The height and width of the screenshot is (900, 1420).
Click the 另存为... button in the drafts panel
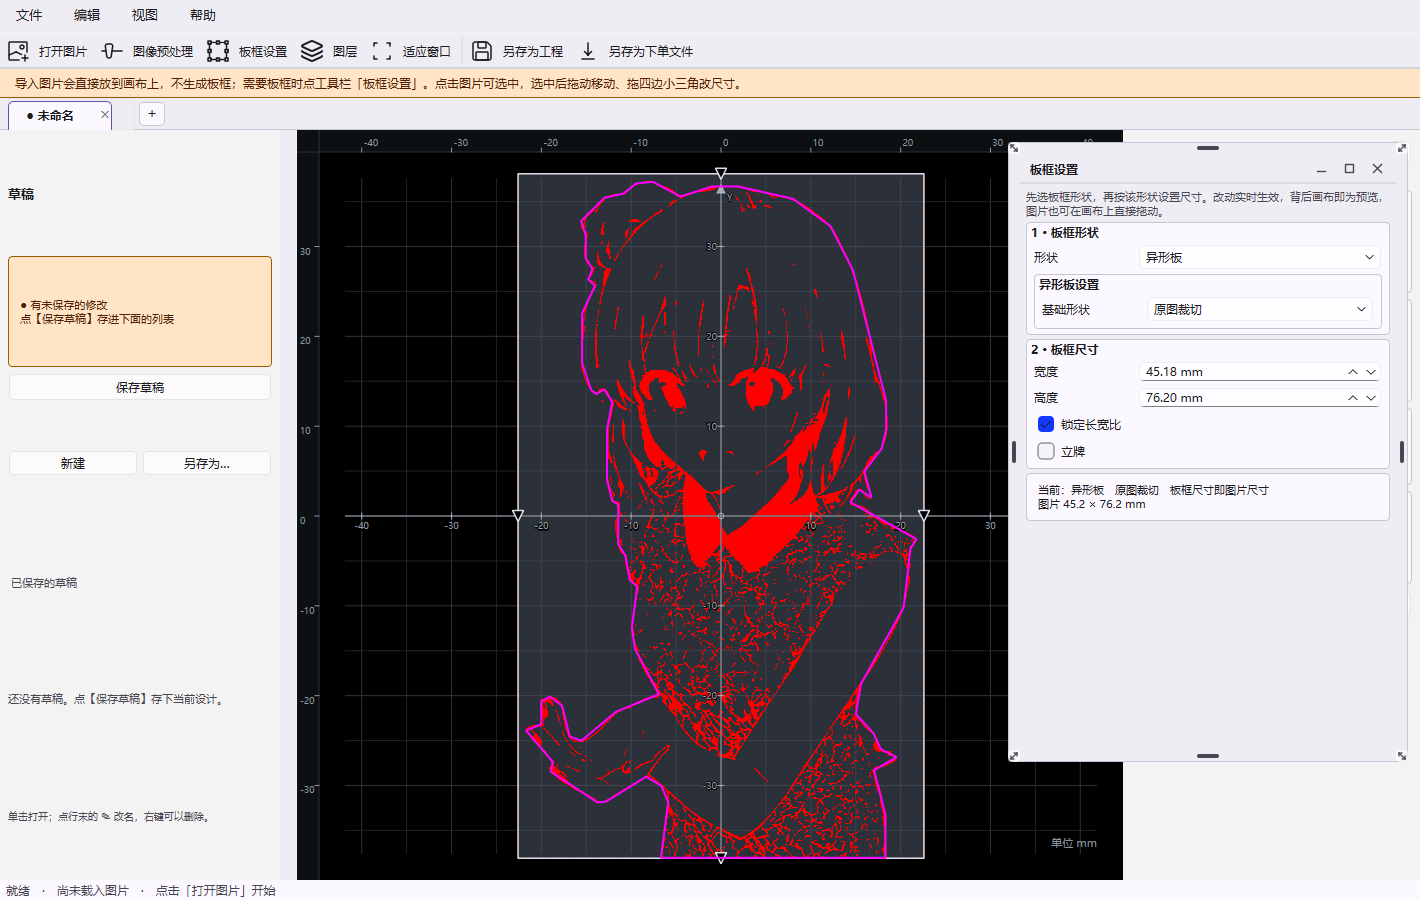(207, 463)
